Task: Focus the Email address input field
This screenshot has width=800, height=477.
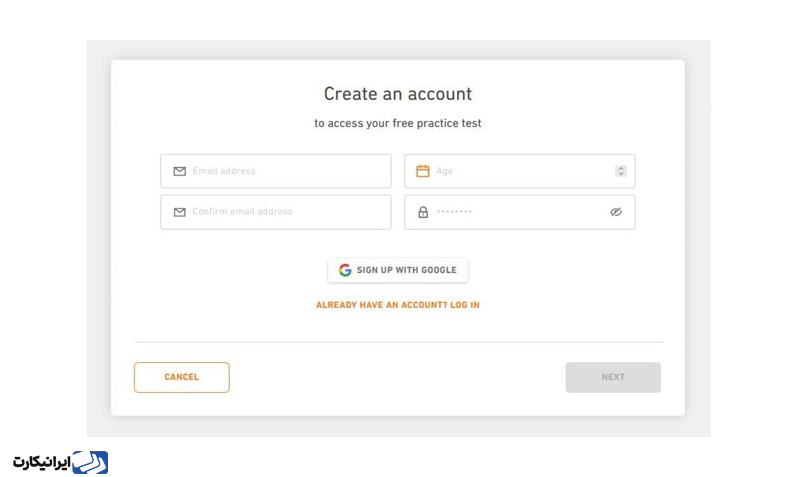Action: click(x=285, y=171)
